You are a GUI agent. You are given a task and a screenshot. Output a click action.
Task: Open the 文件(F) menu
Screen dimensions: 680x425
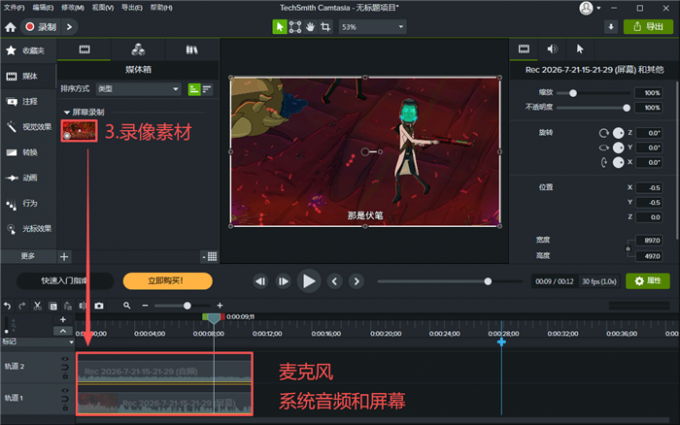[x=14, y=8]
